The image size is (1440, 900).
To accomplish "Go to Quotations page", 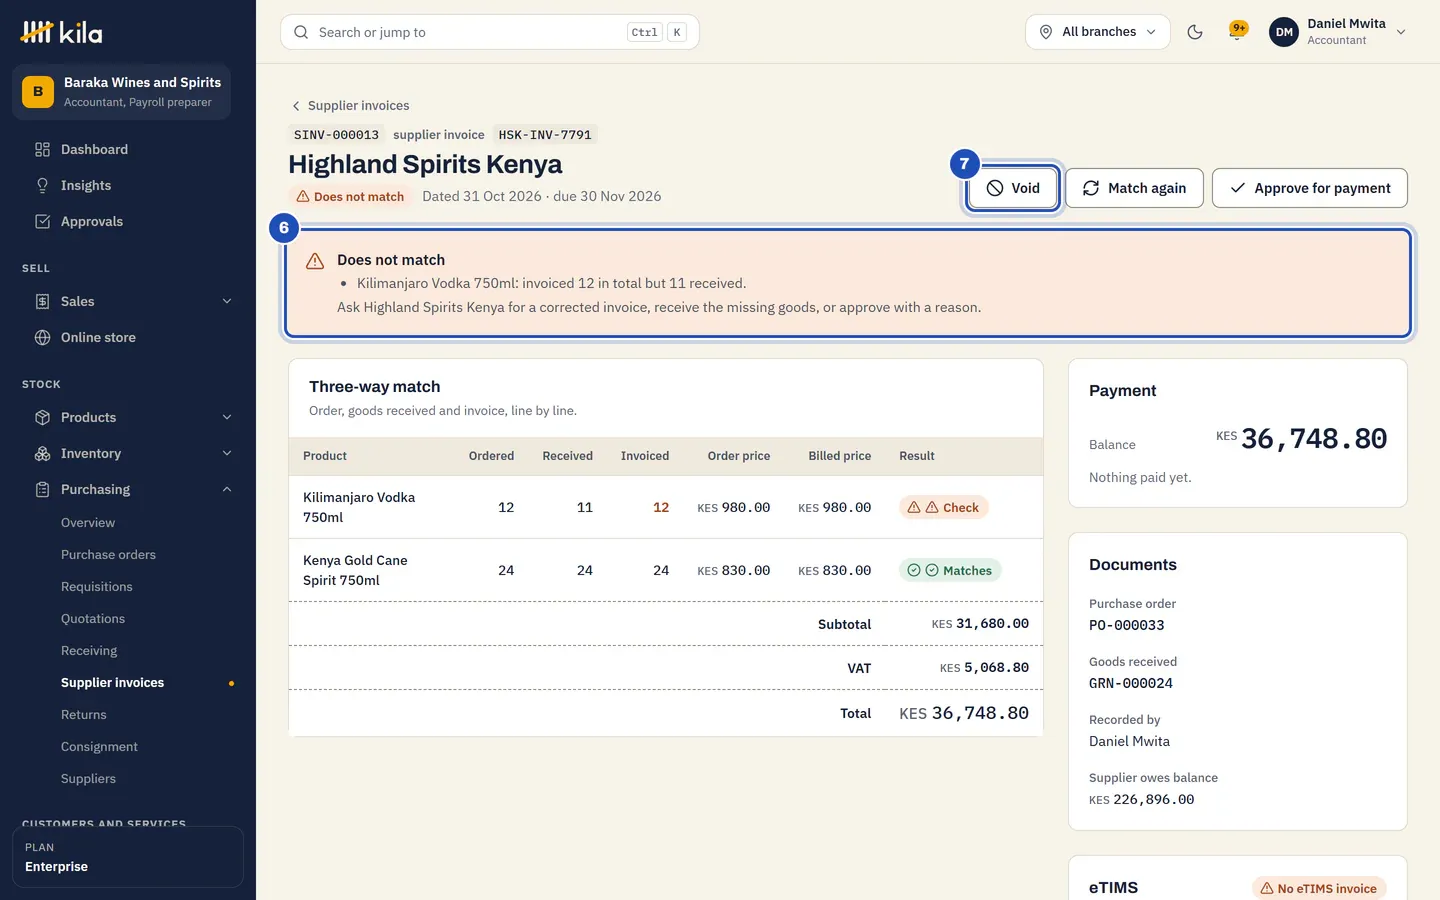I will [x=93, y=619].
